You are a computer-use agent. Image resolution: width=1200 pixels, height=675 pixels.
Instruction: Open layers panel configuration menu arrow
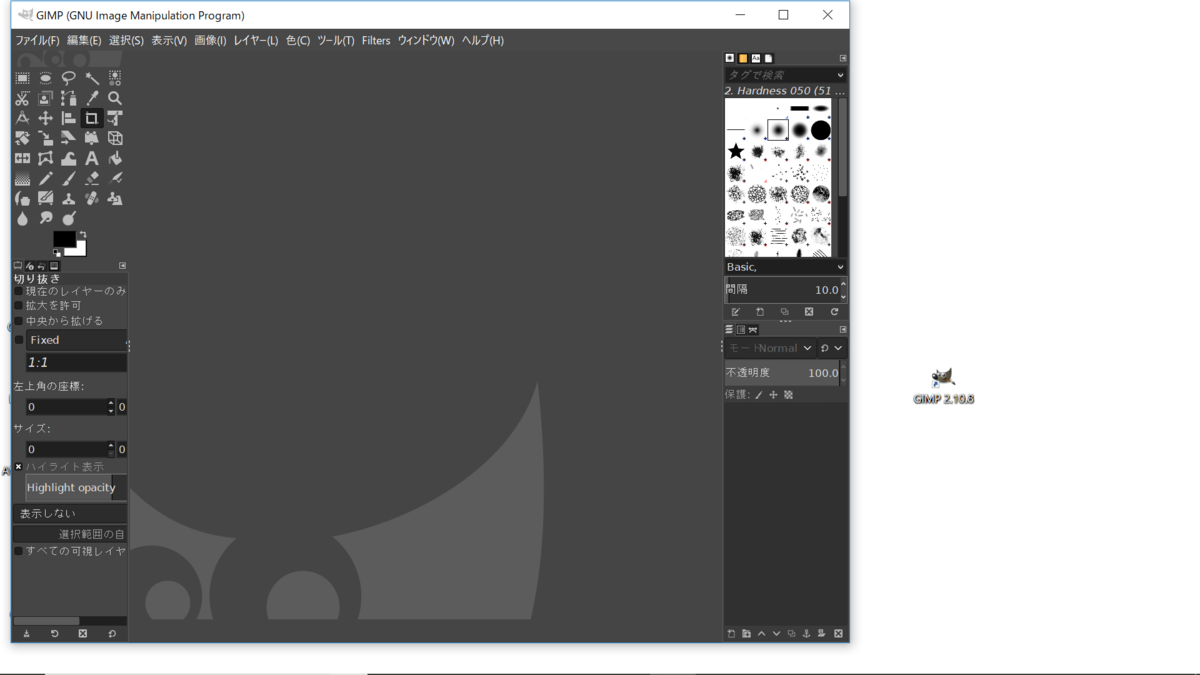pyautogui.click(x=843, y=329)
